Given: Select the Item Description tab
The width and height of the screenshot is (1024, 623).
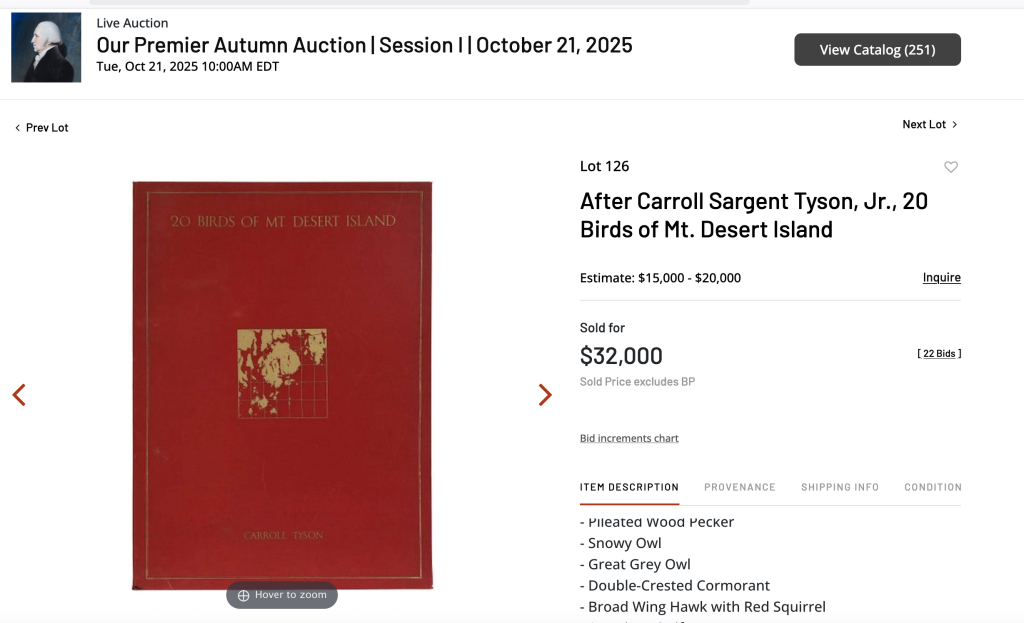Looking at the screenshot, I should (629, 487).
